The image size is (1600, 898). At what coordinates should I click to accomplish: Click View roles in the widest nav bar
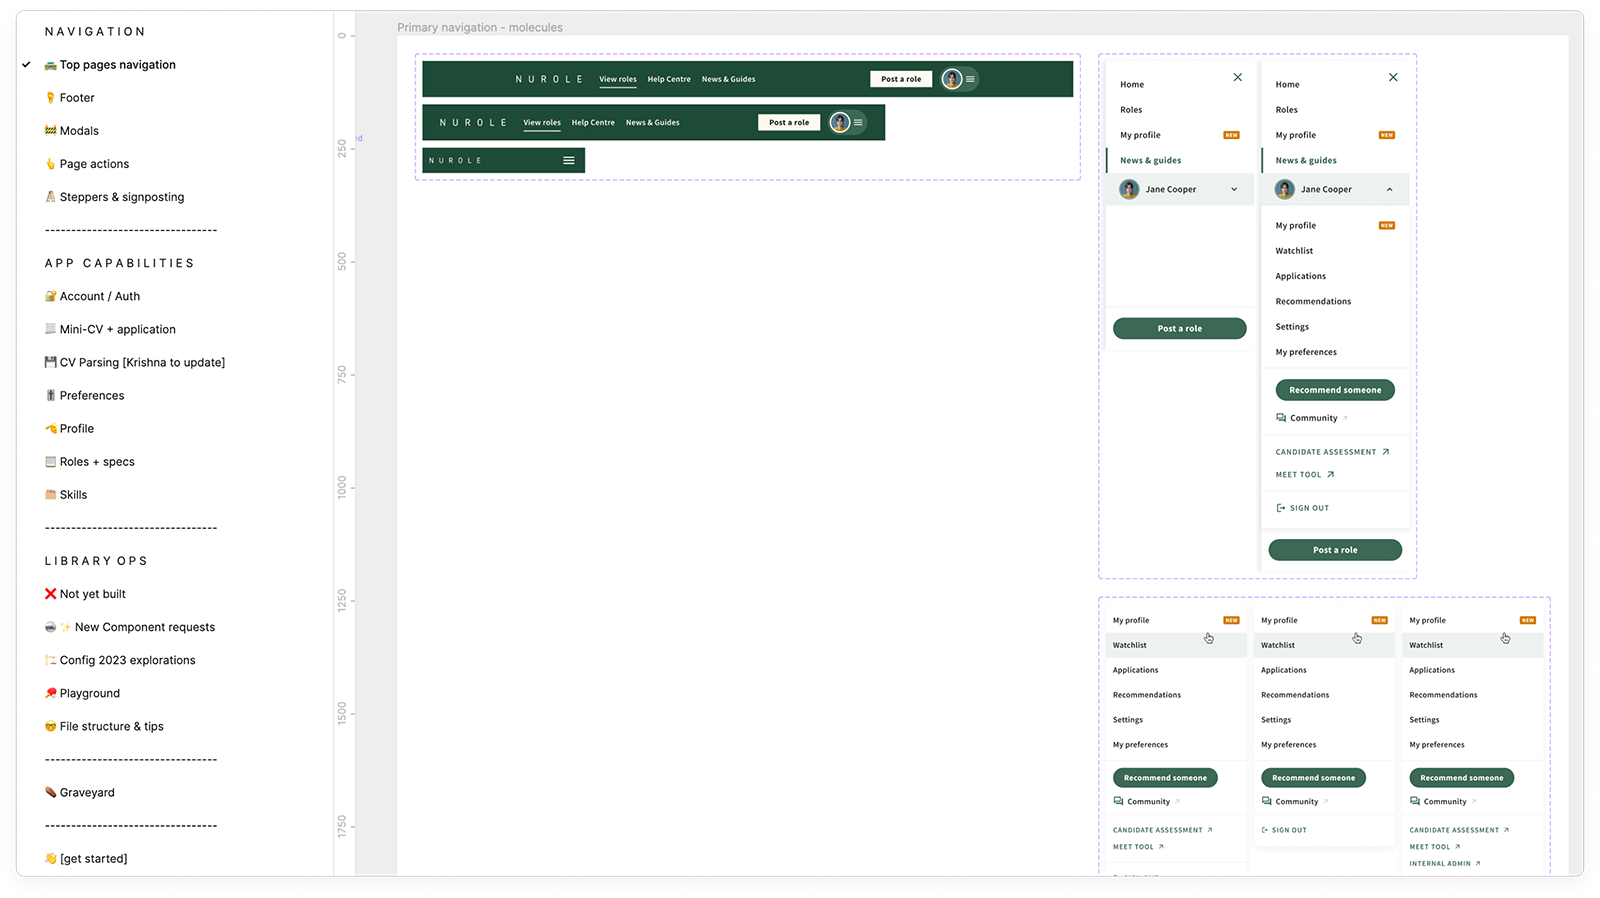tap(618, 79)
